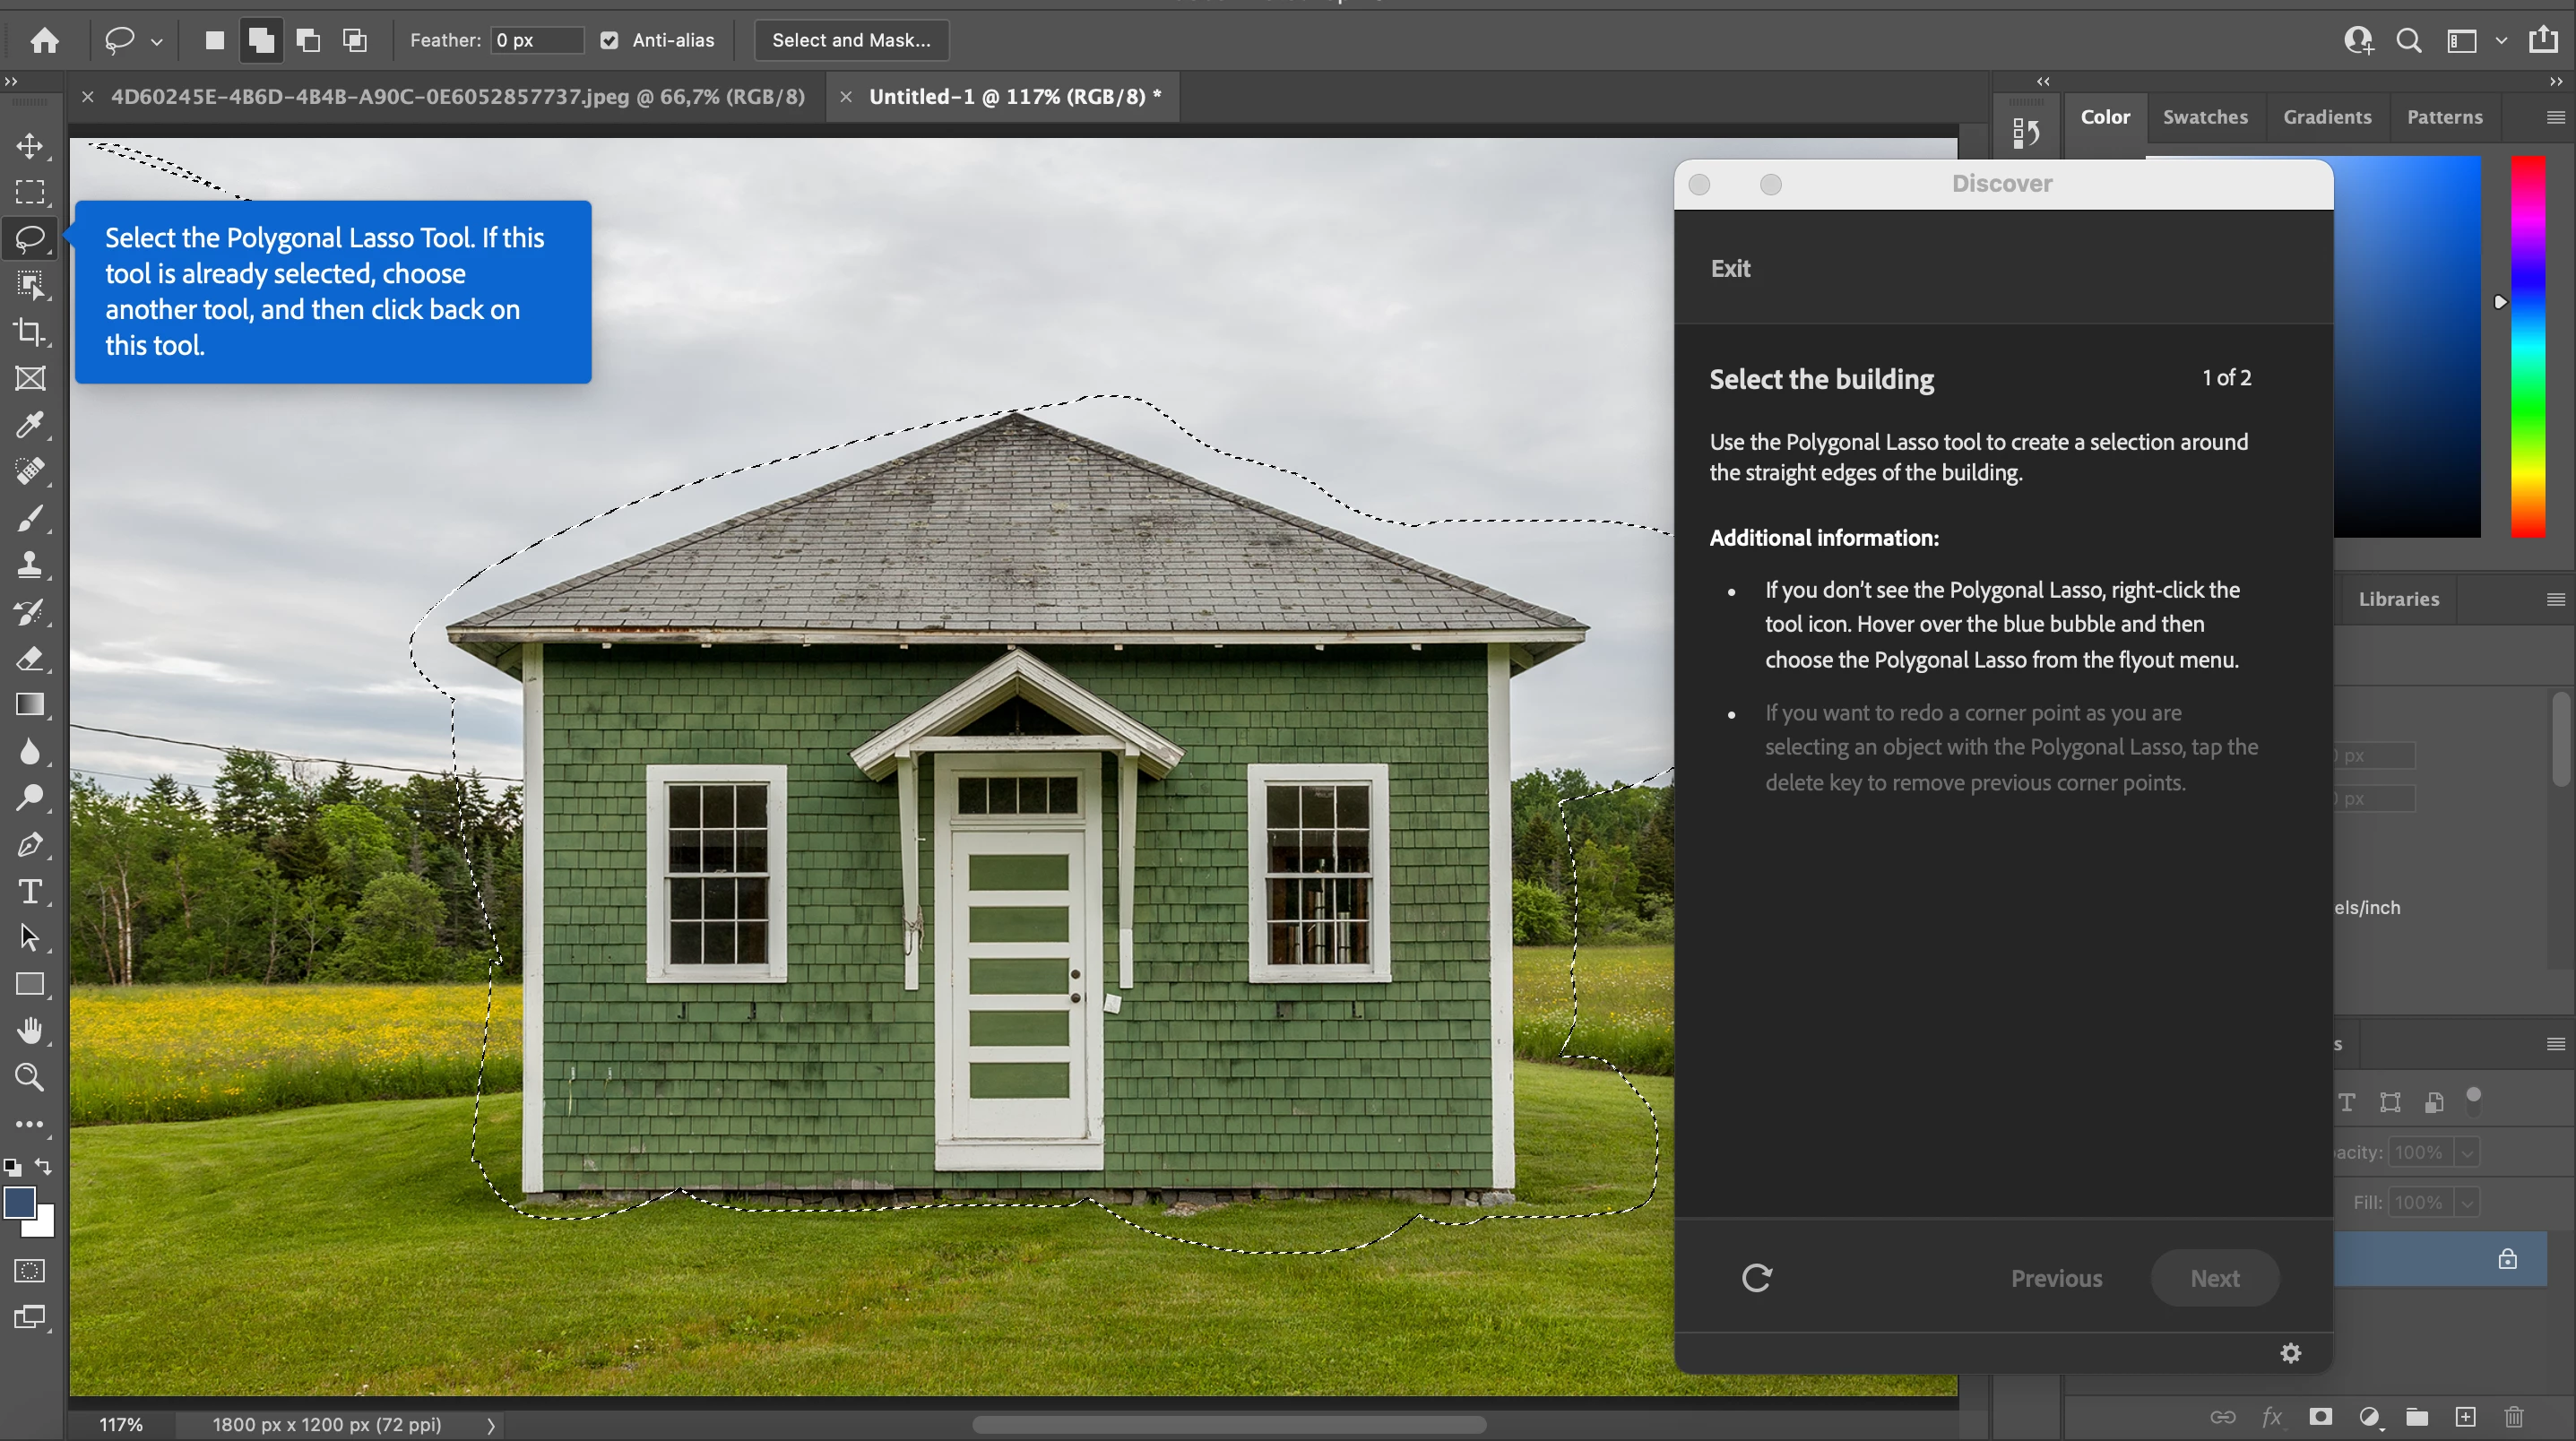Screen dimensions: 2576x1441
Task: Select the Zoom tool in toolbar
Action: tap(30, 1077)
